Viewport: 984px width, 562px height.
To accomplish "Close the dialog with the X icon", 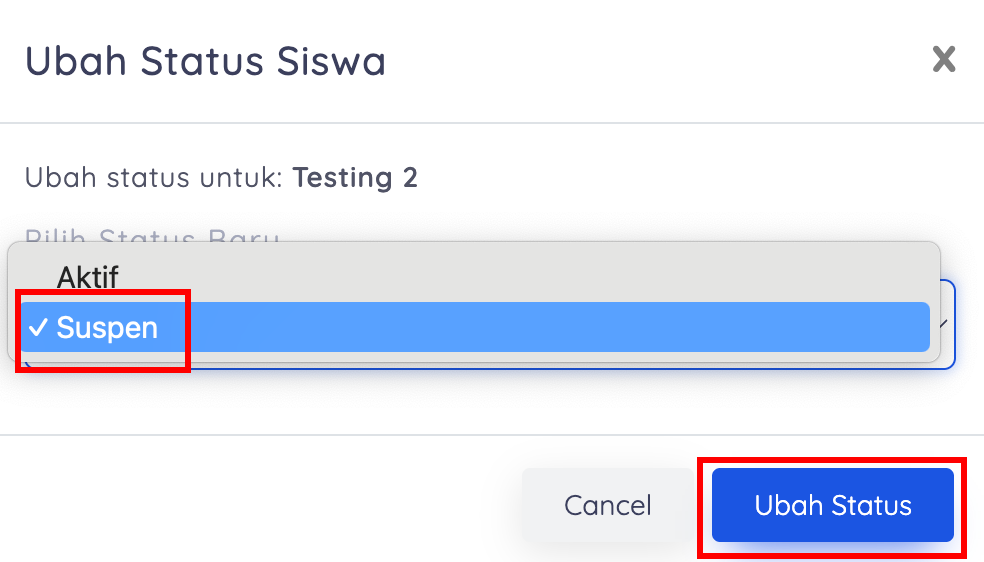I will 943,60.
